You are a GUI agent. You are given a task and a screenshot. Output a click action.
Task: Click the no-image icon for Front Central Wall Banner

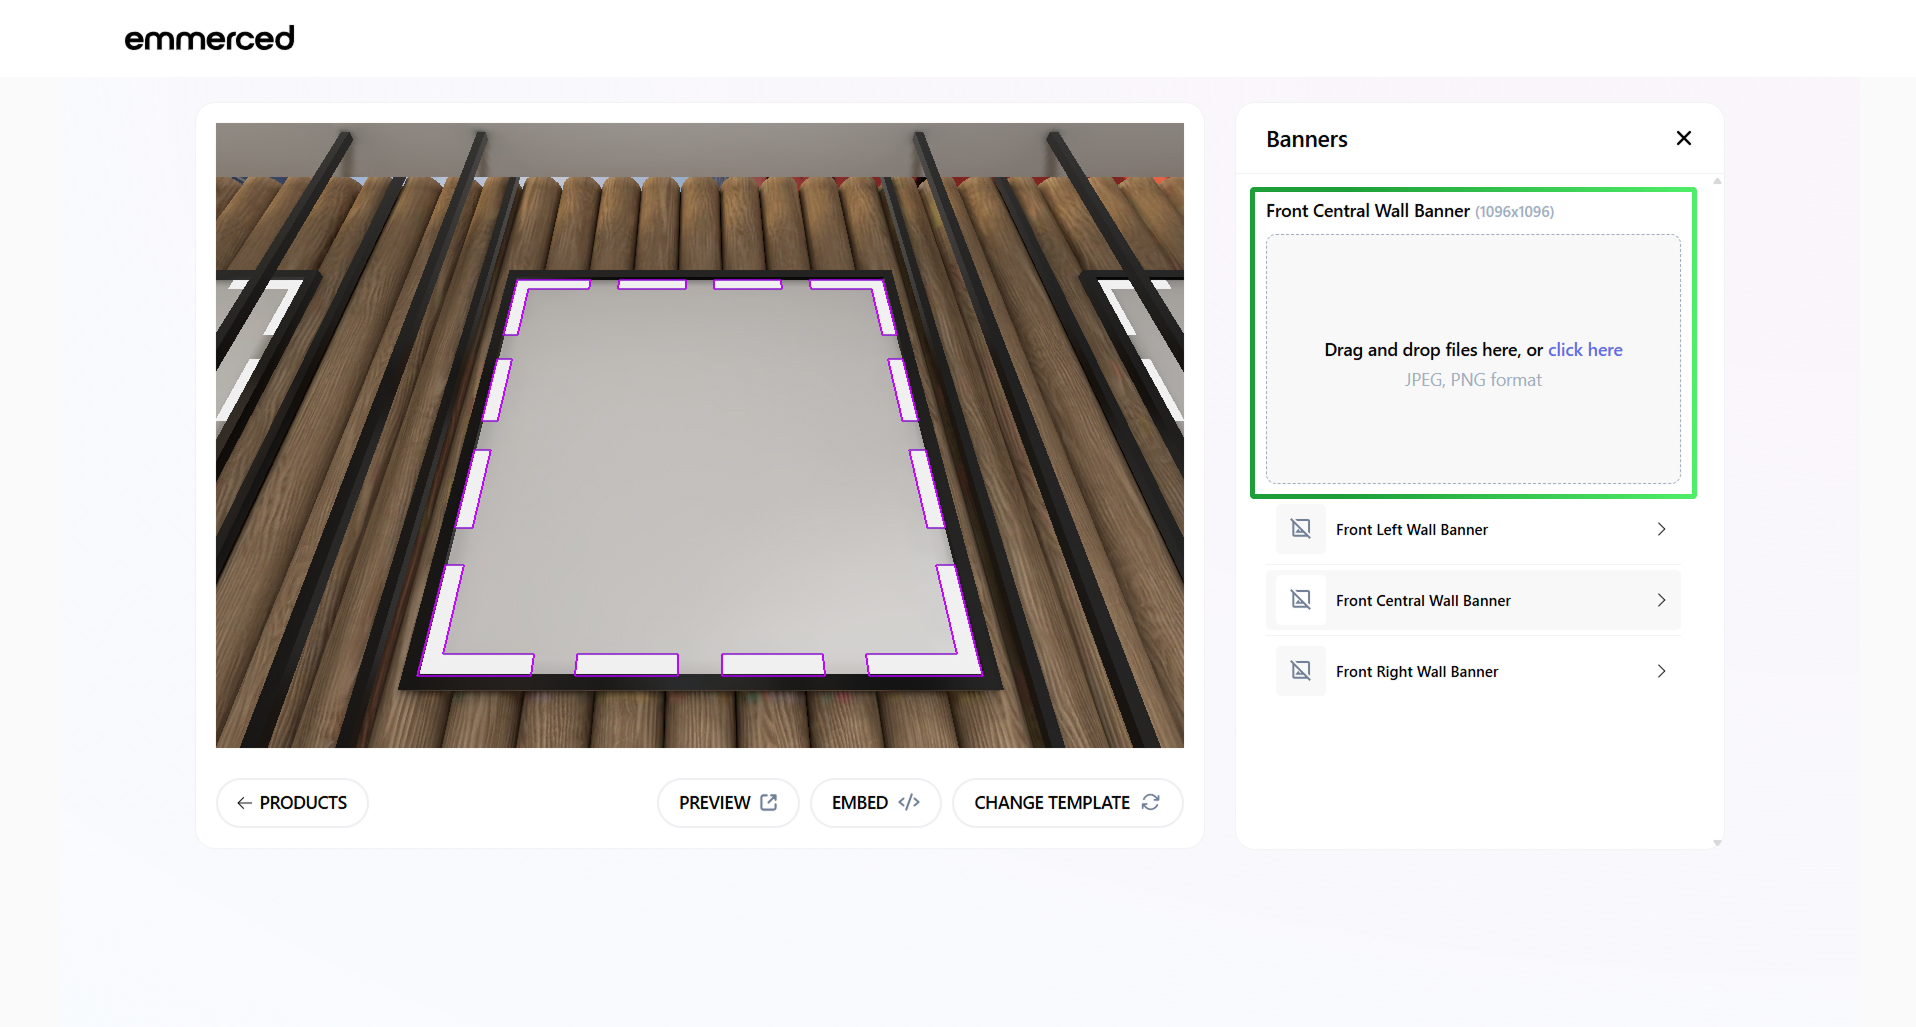pos(1300,600)
